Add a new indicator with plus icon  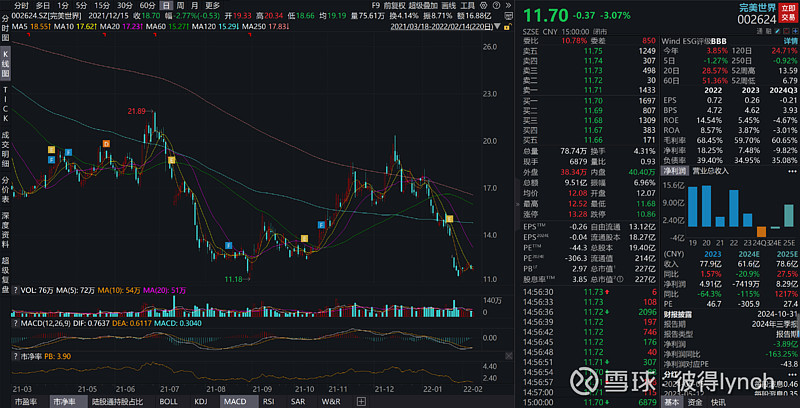pyautogui.click(x=361, y=401)
